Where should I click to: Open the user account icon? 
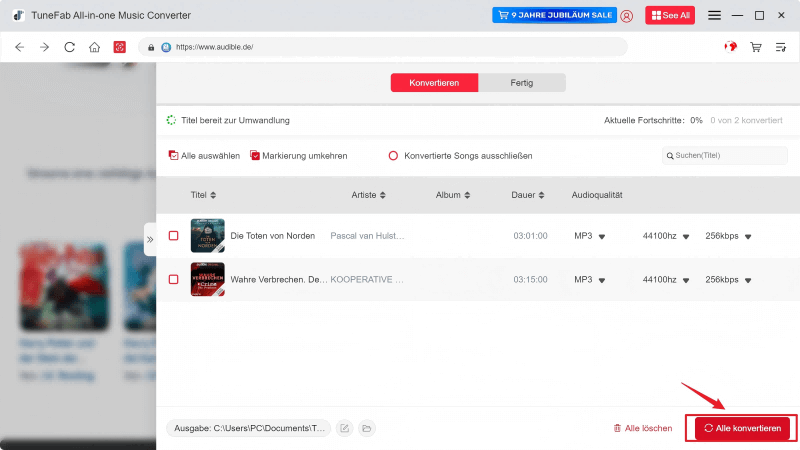627,16
